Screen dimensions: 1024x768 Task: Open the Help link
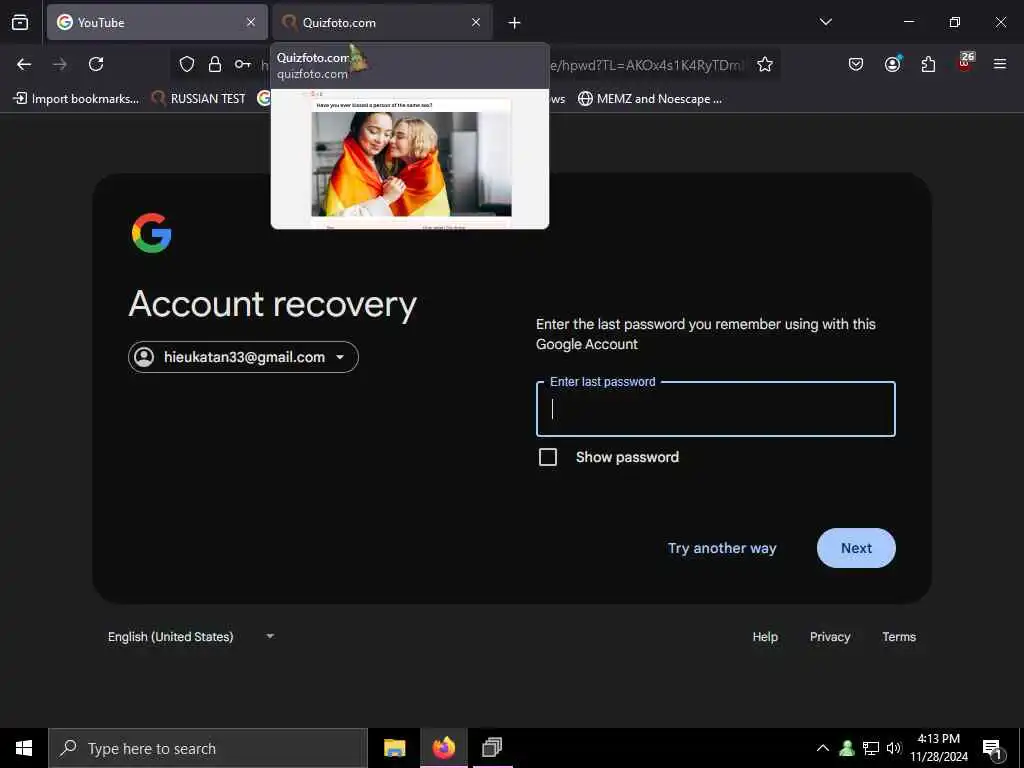point(765,637)
